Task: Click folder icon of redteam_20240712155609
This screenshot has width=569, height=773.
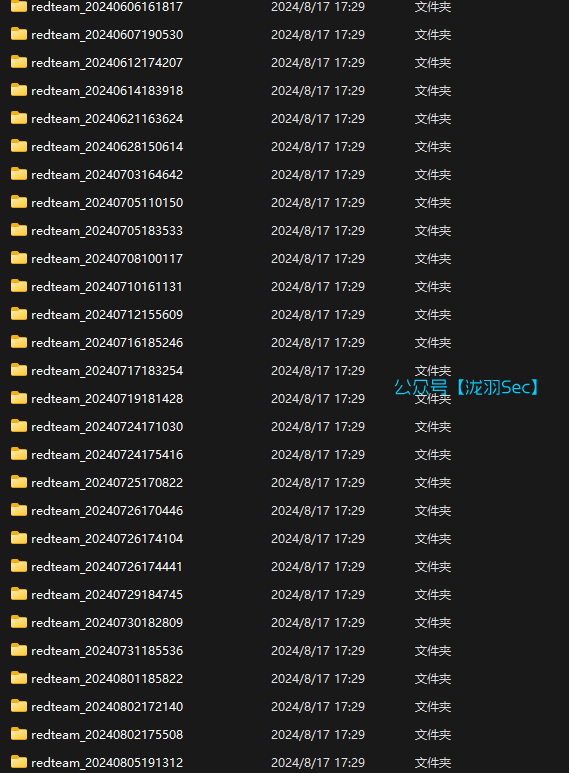Action: (19, 314)
